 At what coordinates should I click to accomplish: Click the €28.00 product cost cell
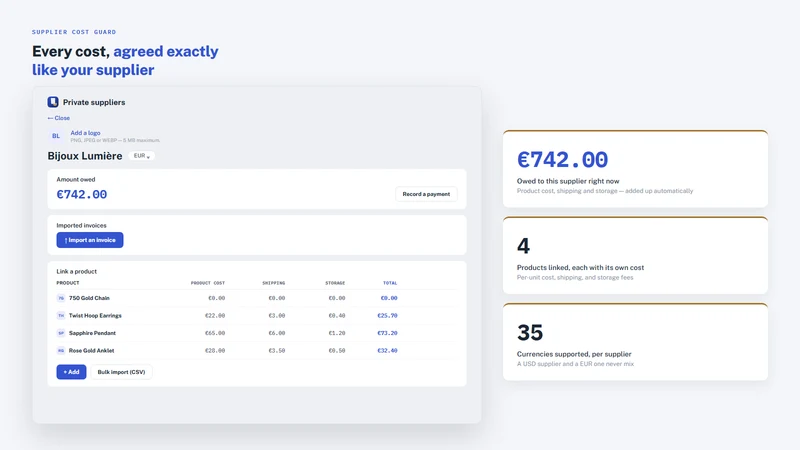click(215, 351)
